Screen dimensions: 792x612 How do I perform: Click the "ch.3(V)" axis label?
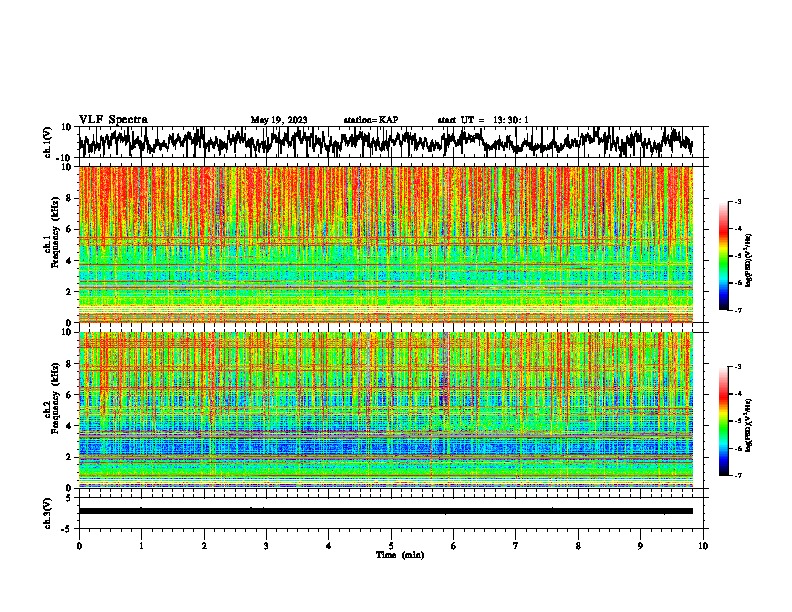point(48,513)
